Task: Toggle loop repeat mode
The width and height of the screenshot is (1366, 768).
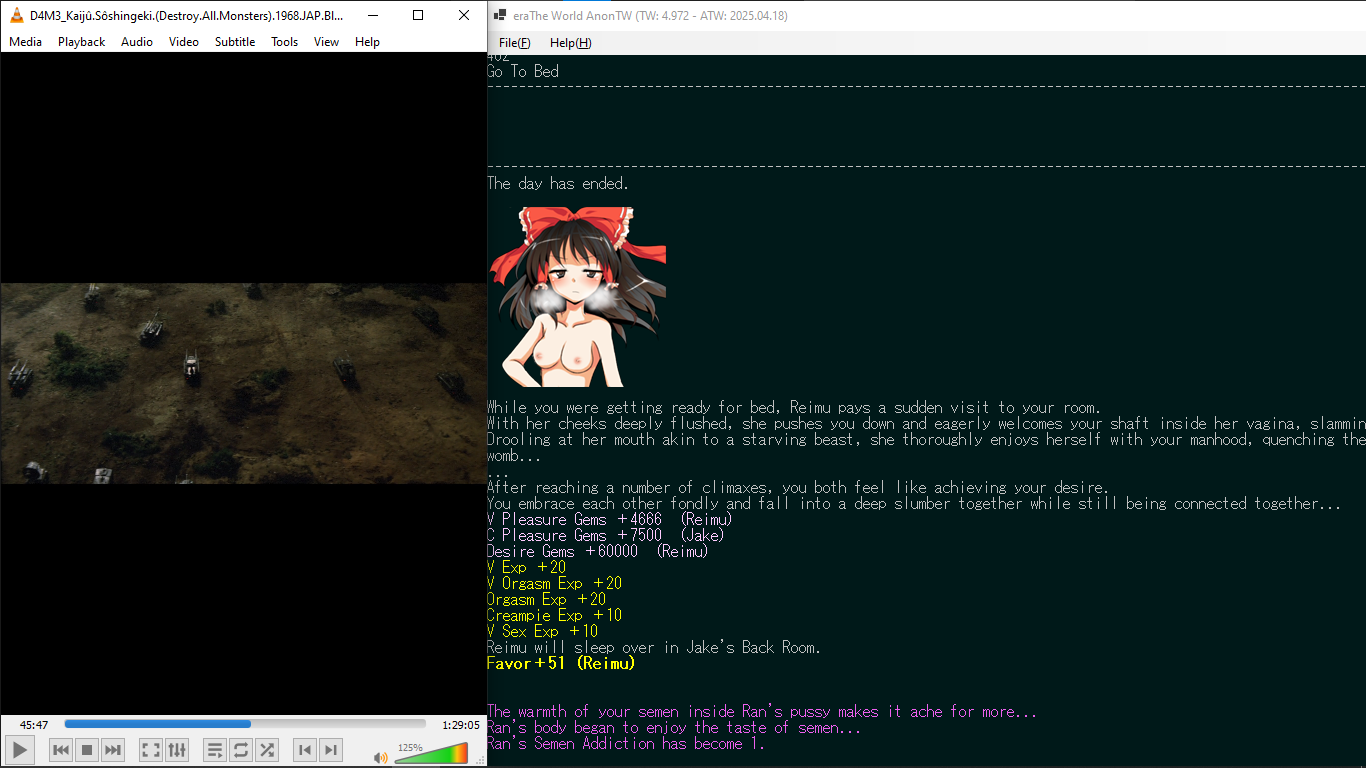Action: pos(240,750)
